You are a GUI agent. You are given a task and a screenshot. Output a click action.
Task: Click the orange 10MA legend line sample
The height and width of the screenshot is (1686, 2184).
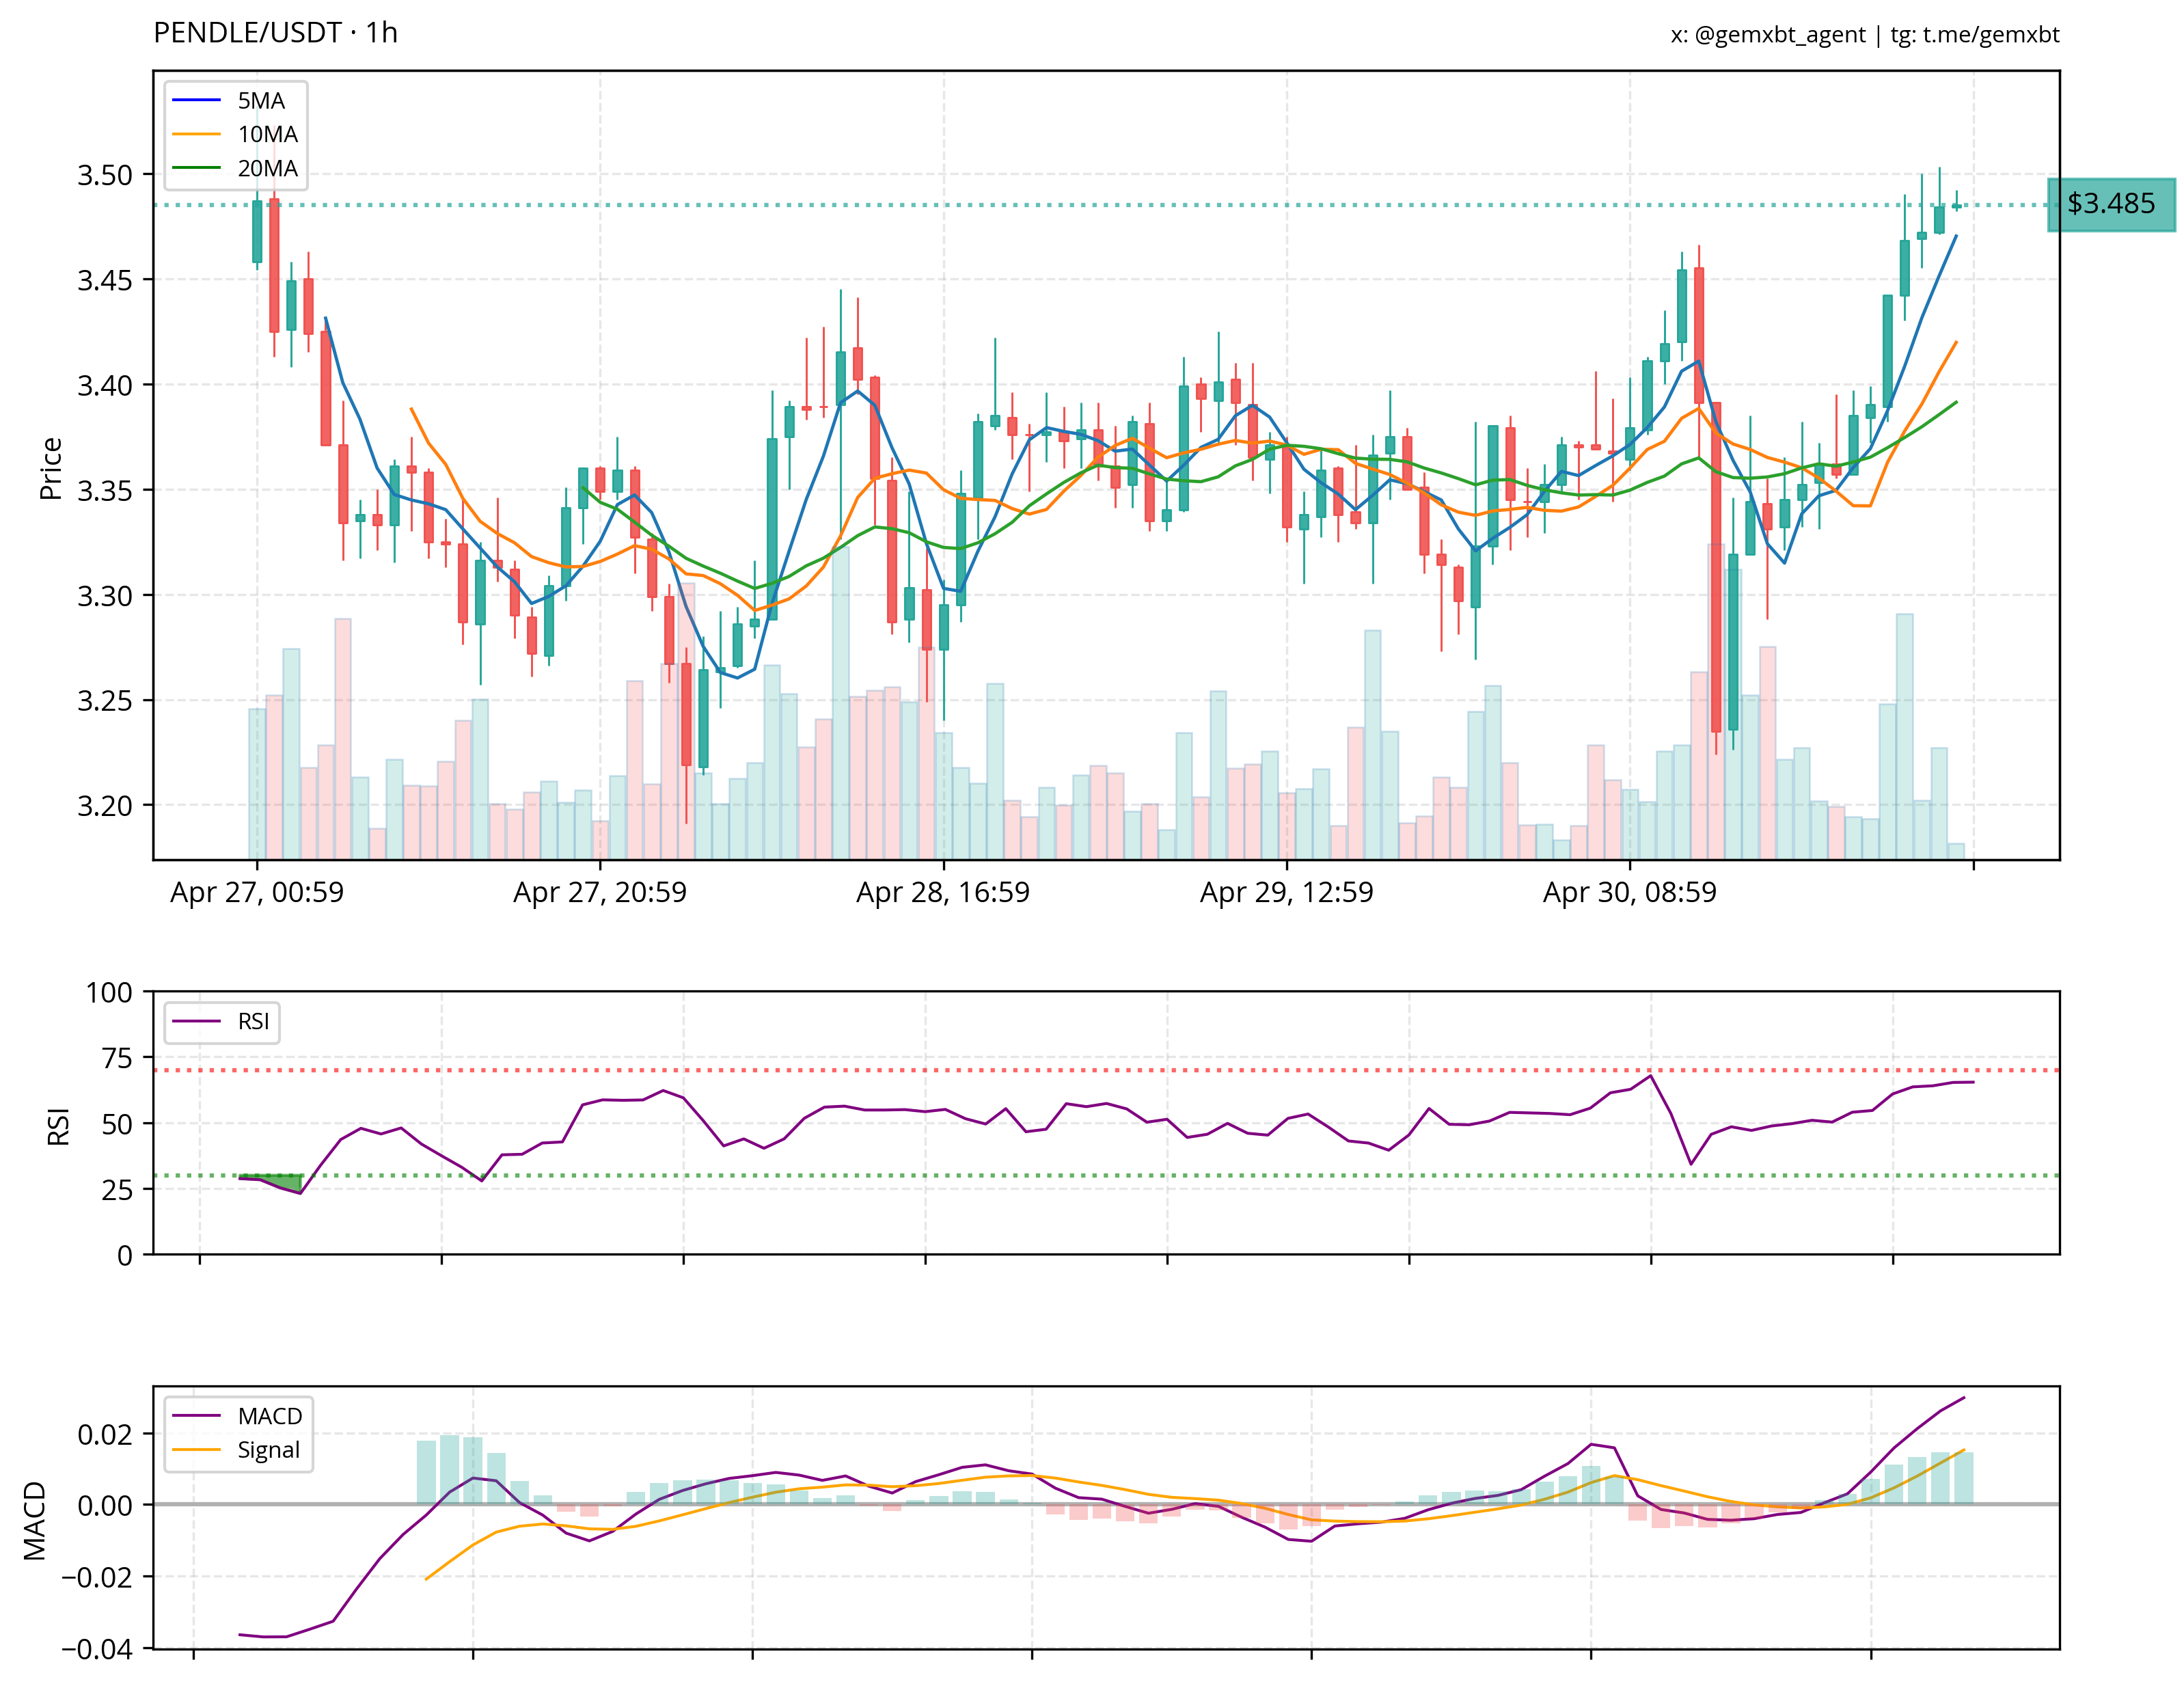(197, 134)
